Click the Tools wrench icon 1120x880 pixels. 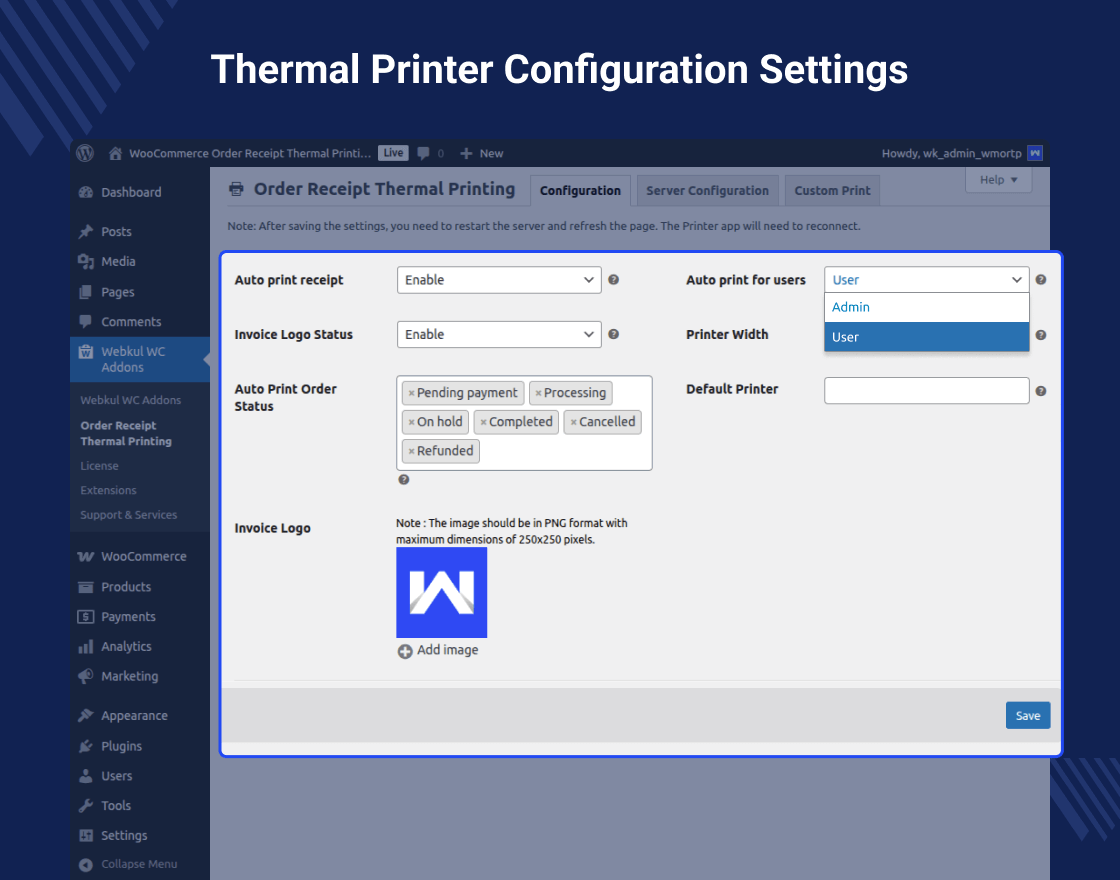pyautogui.click(x=86, y=806)
